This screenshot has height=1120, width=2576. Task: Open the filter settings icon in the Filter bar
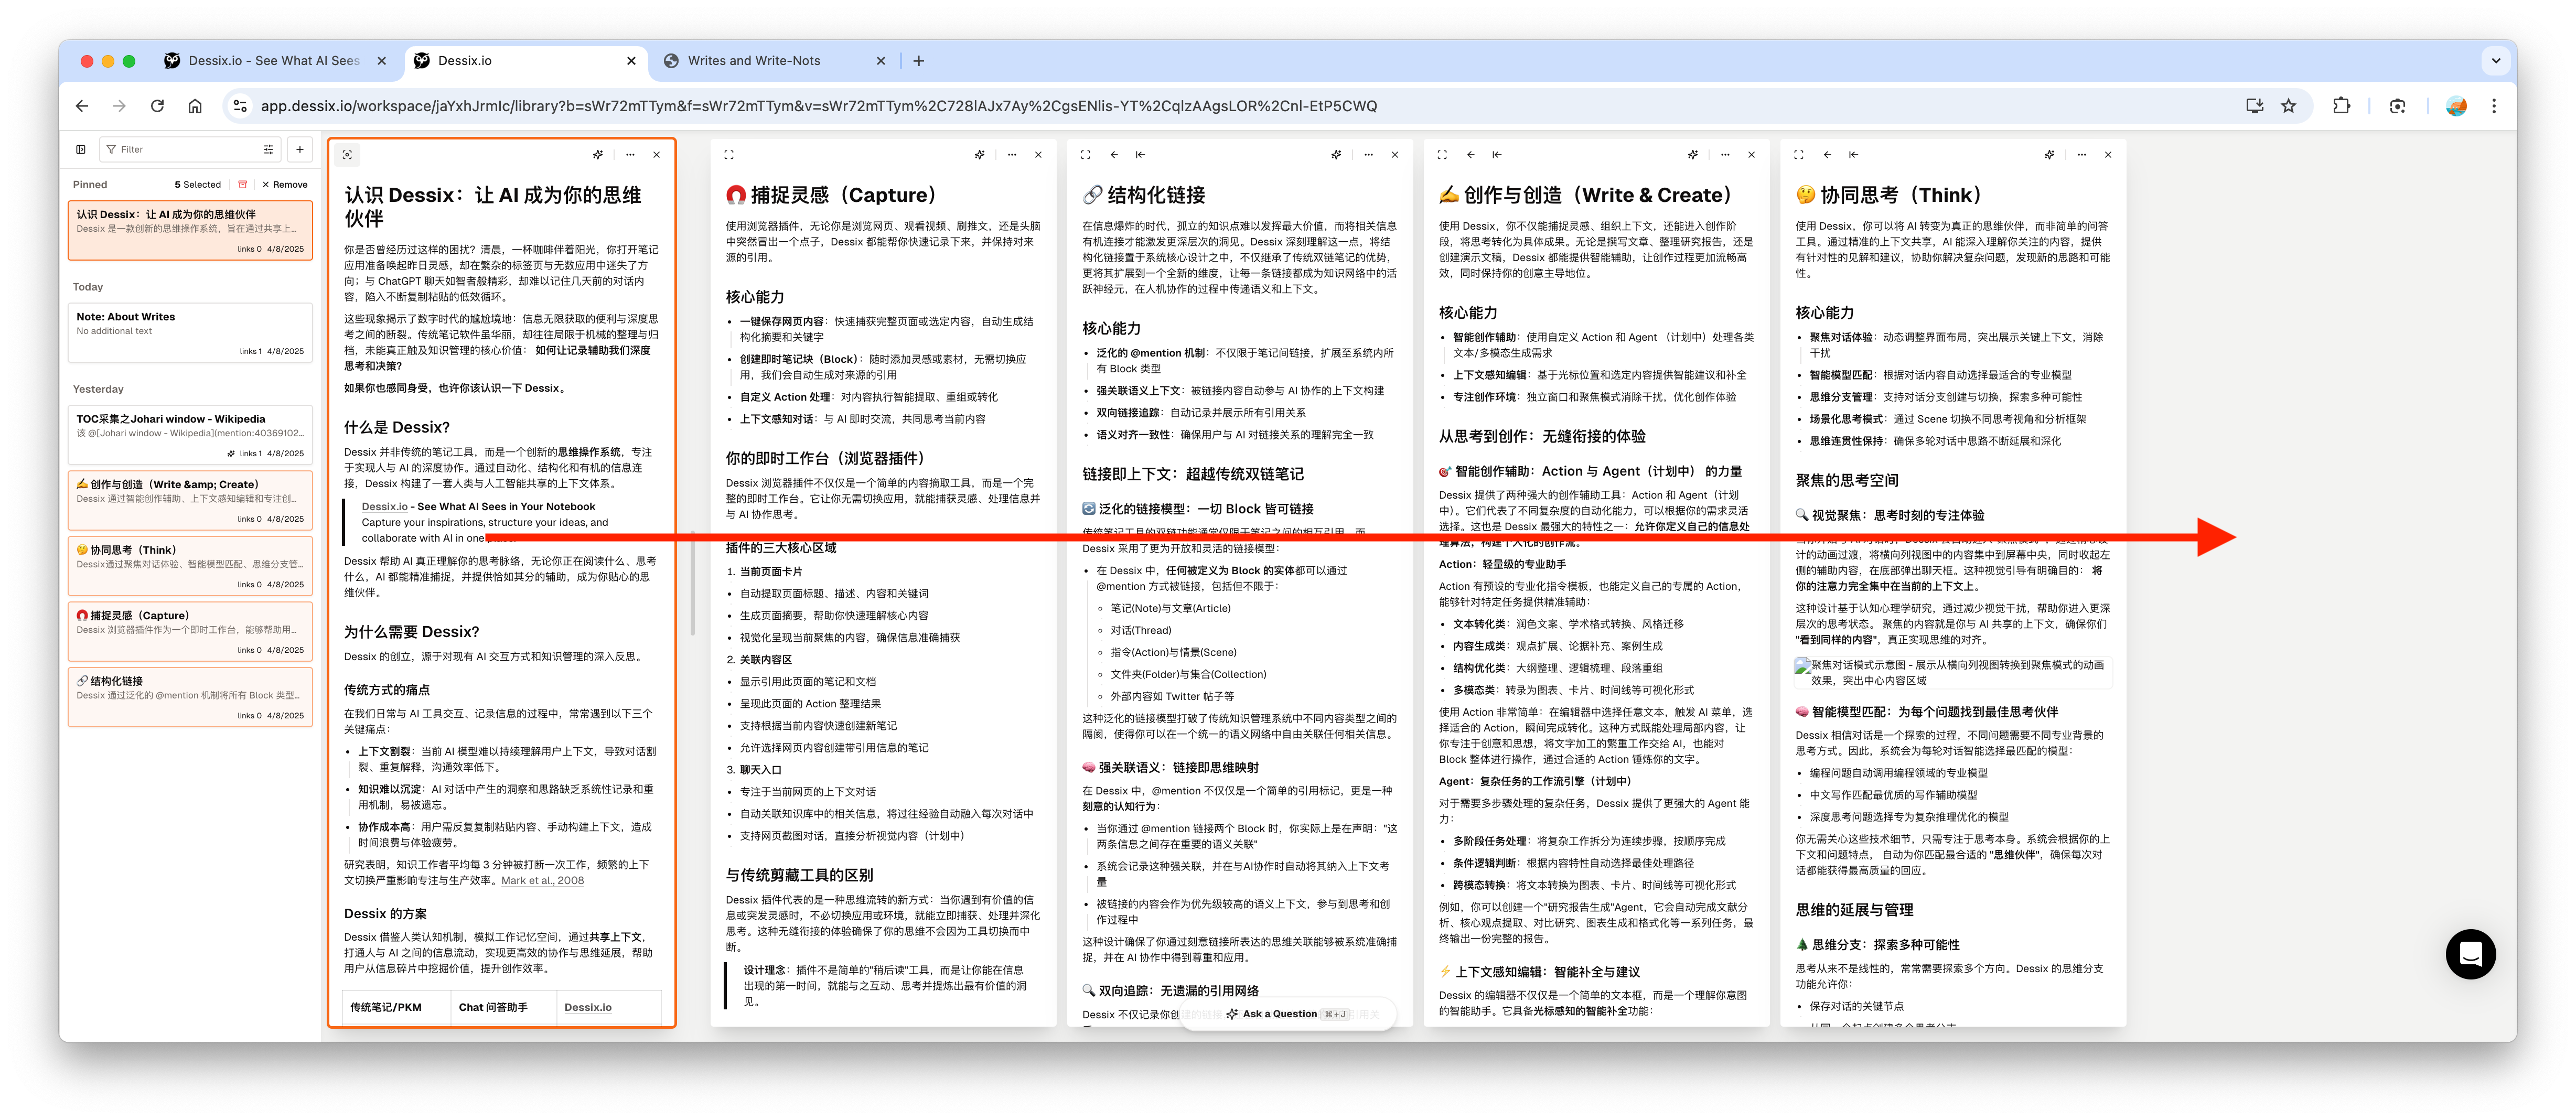tap(268, 149)
